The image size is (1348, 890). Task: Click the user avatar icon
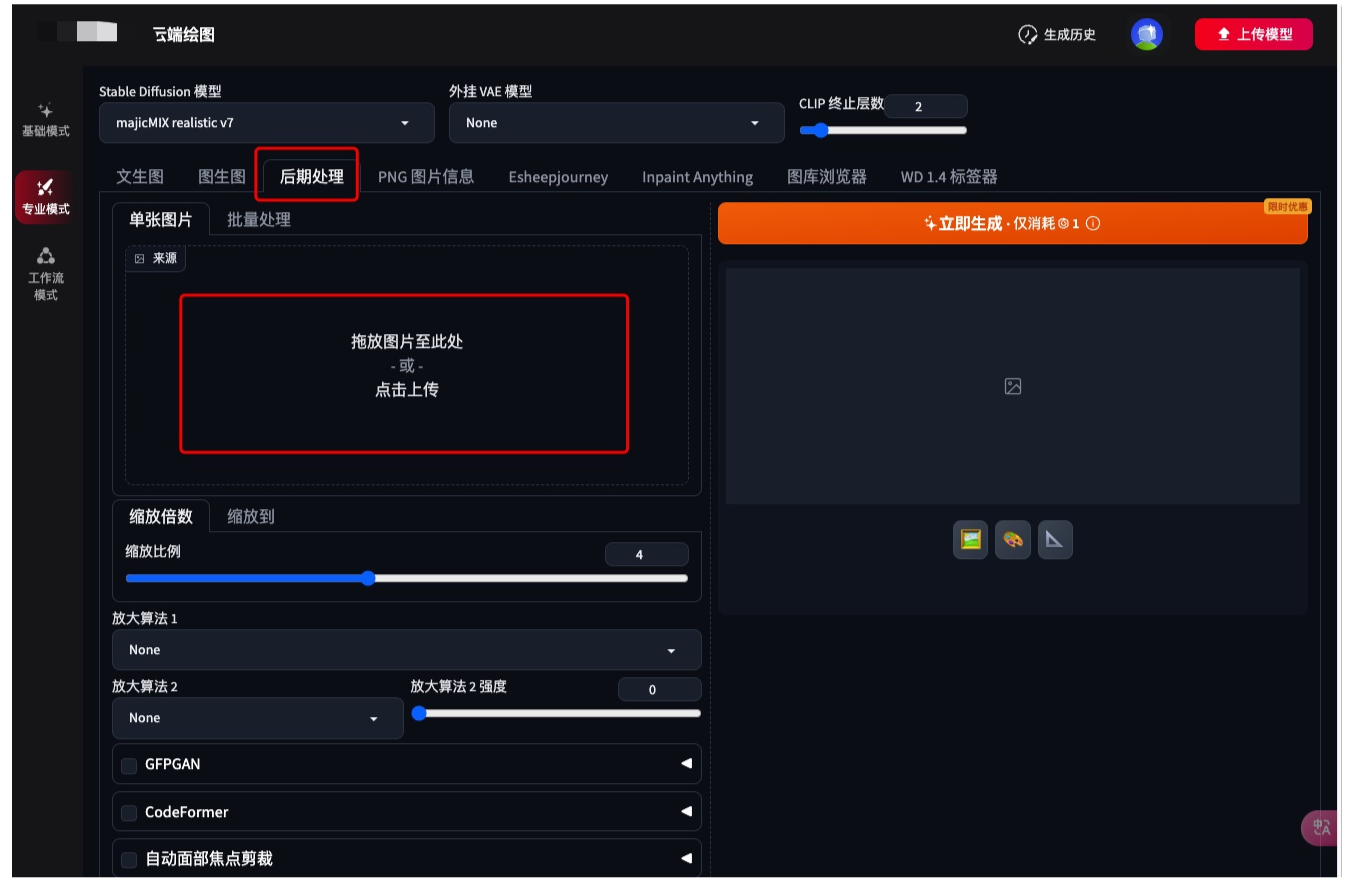point(1146,35)
